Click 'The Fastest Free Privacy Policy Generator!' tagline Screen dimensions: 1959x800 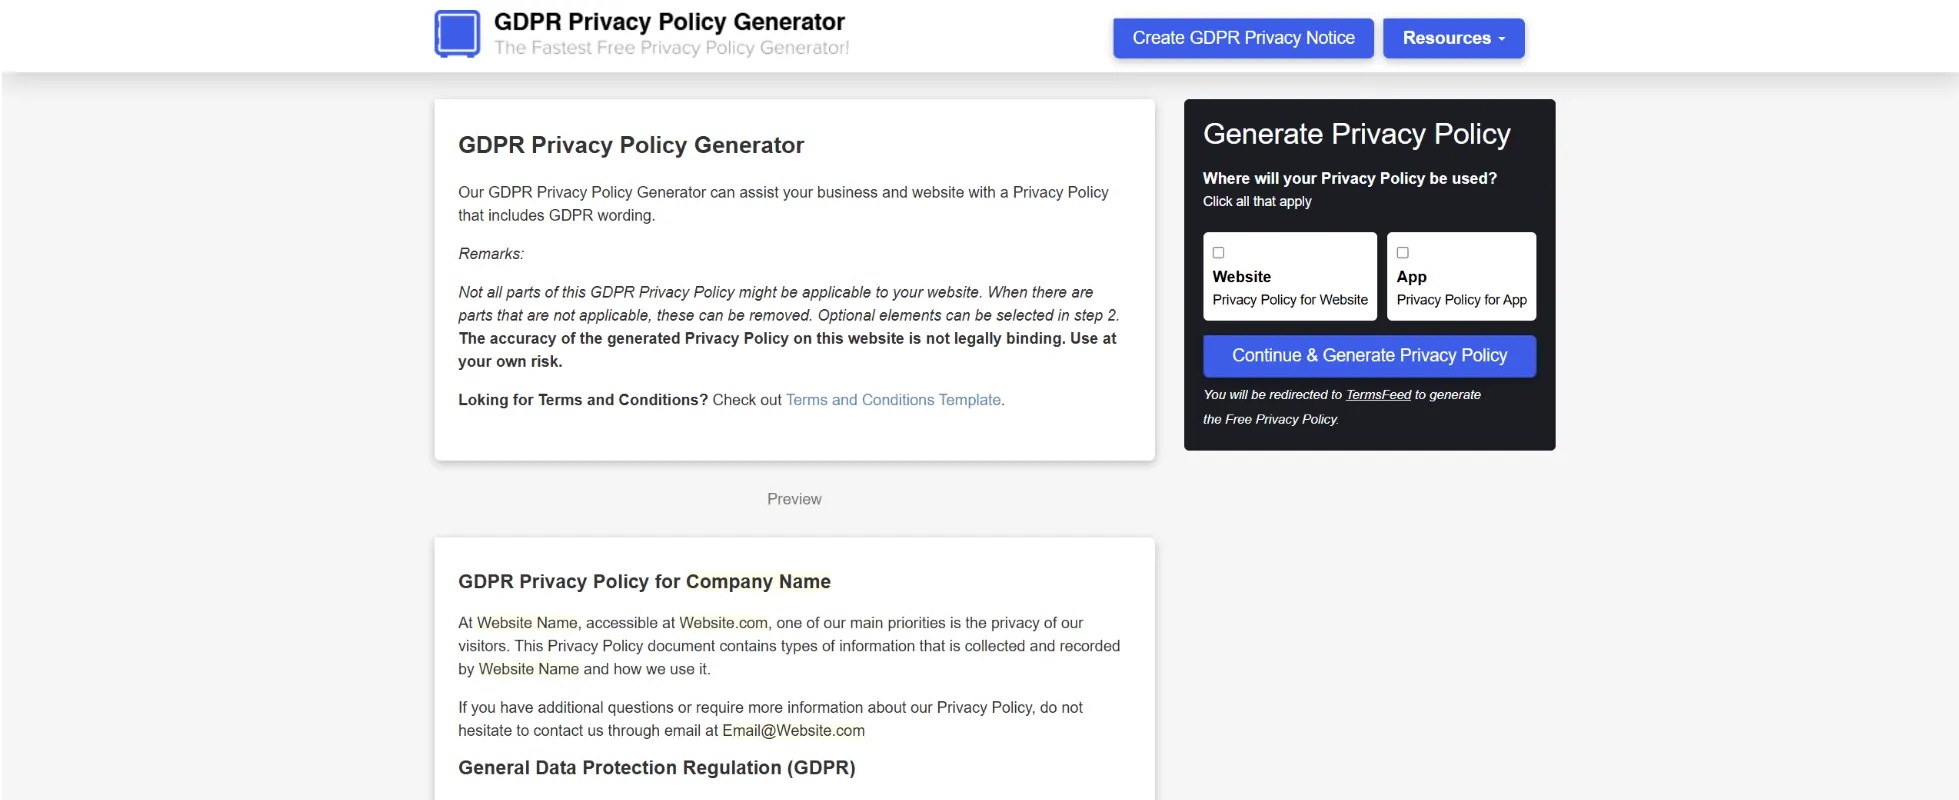tap(671, 48)
